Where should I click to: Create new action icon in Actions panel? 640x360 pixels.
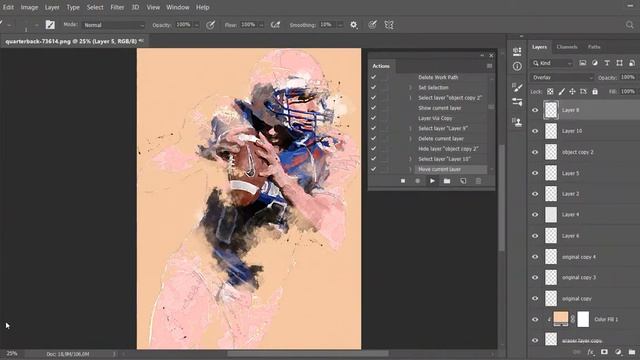(463, 181)
